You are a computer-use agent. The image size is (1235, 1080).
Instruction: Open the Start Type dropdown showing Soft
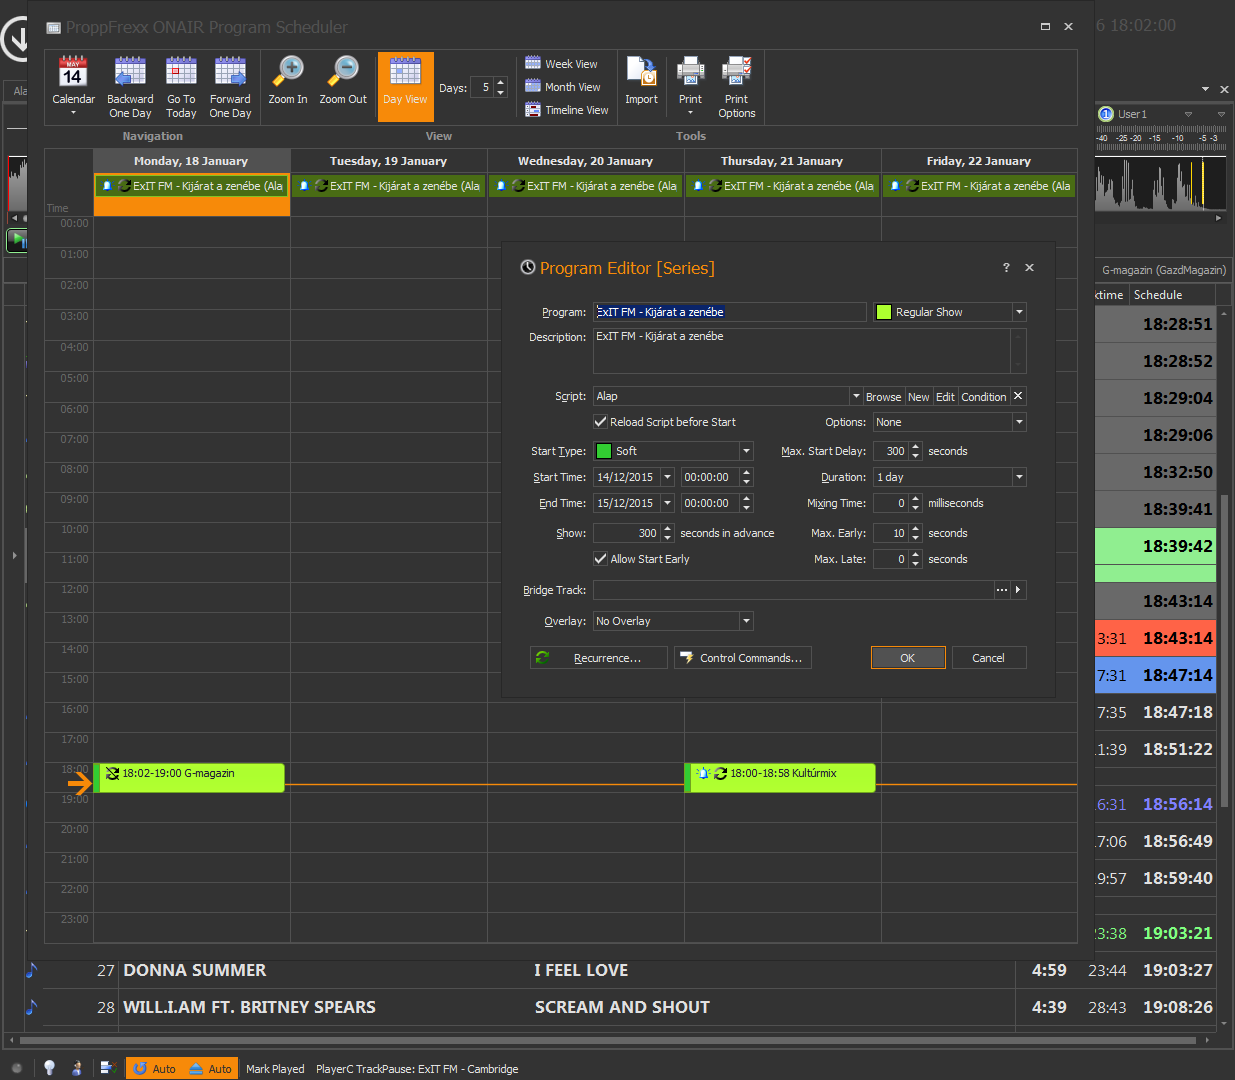click(x=746, y=451)
